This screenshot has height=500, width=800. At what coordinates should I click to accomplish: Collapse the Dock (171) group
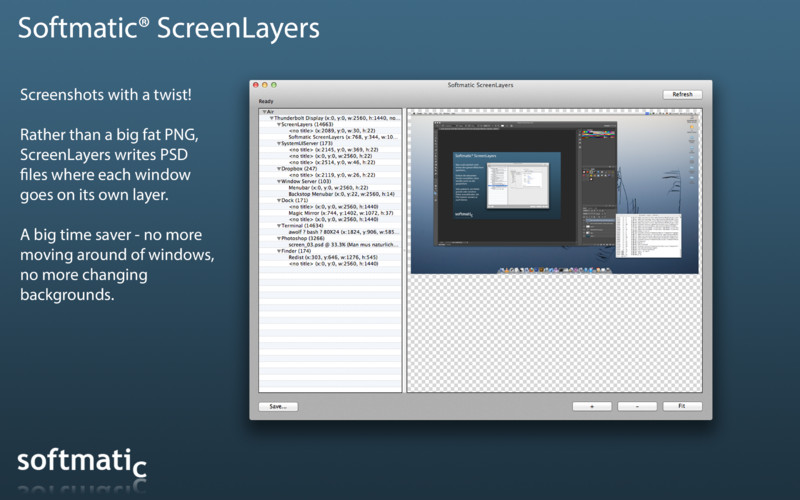pyautogui.click(x=279, y=201)
